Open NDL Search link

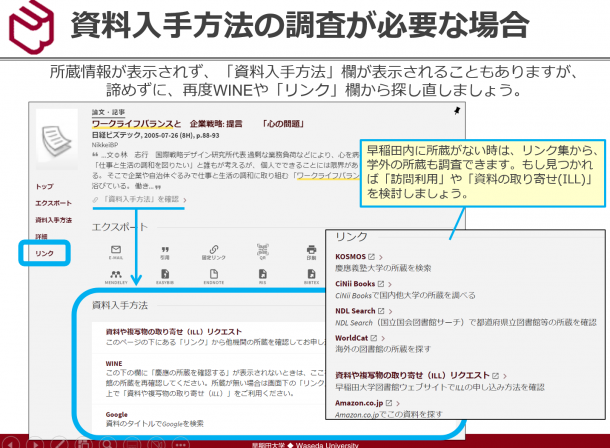[355, 311]
